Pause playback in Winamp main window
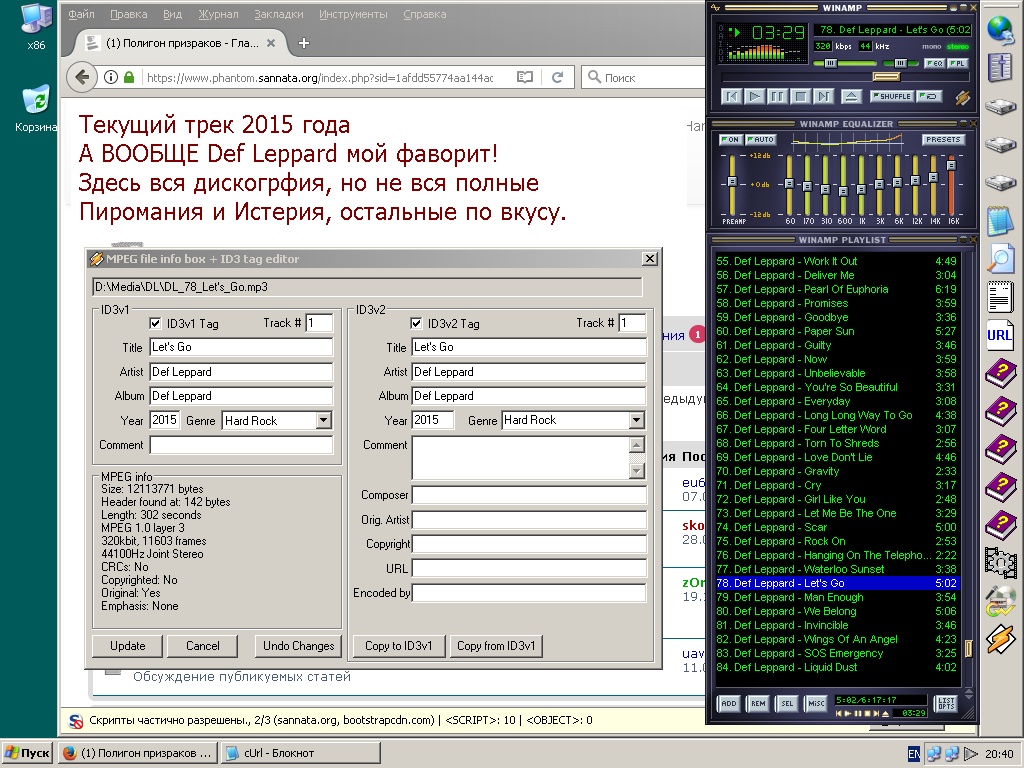 coord(777,97)
